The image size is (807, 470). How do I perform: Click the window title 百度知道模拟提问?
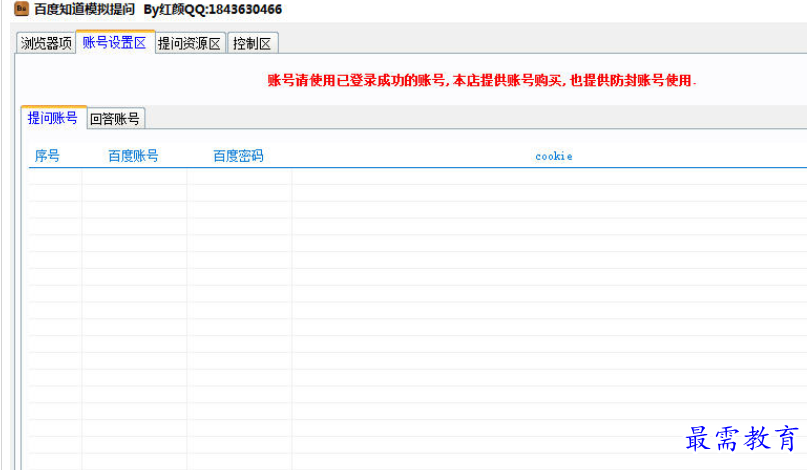[84, 9]
